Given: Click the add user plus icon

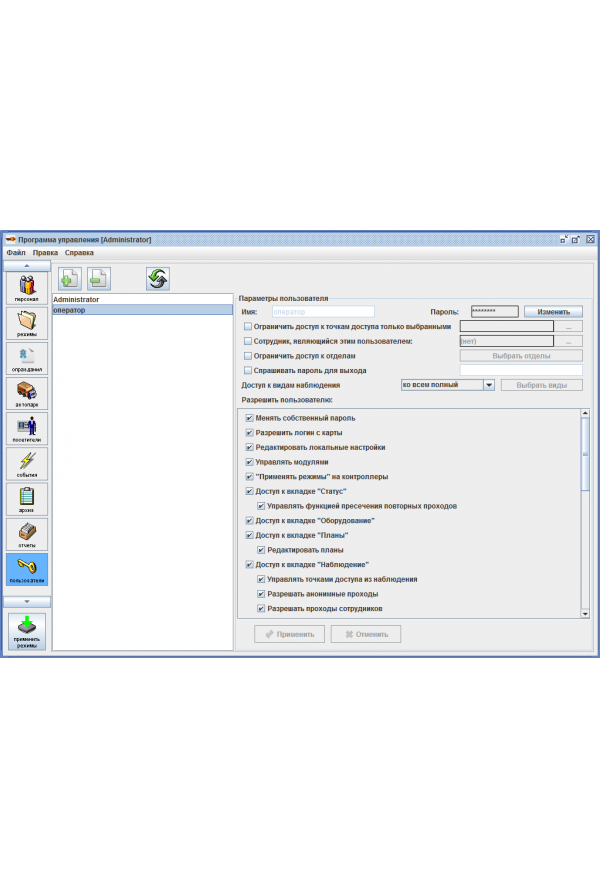Looking at the screenshot, I should click(x=70, y=279).
